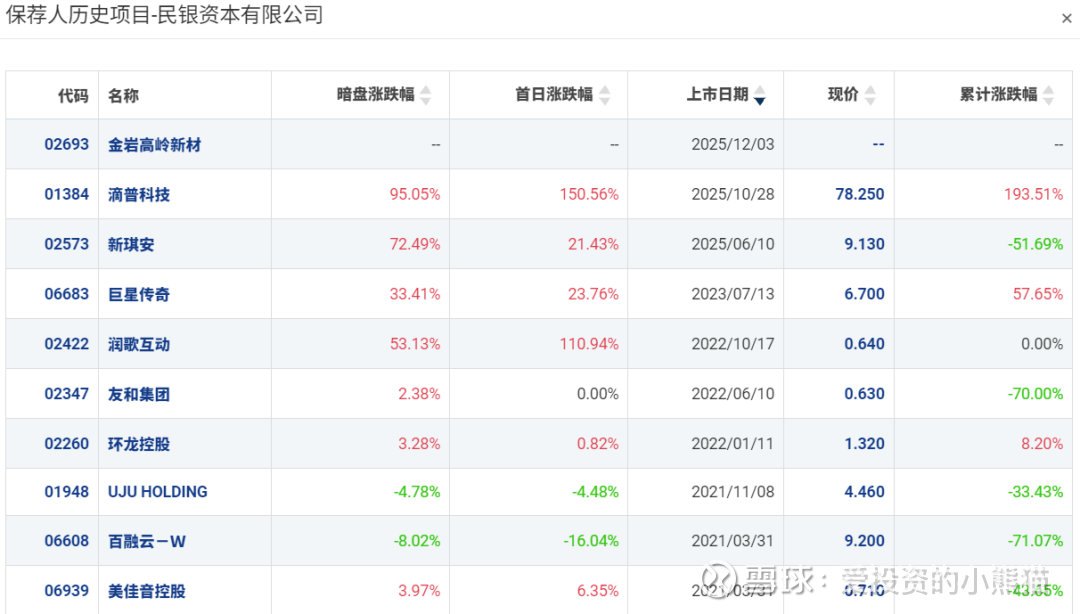Click listing date 2021/11/08

pos(733,492)
